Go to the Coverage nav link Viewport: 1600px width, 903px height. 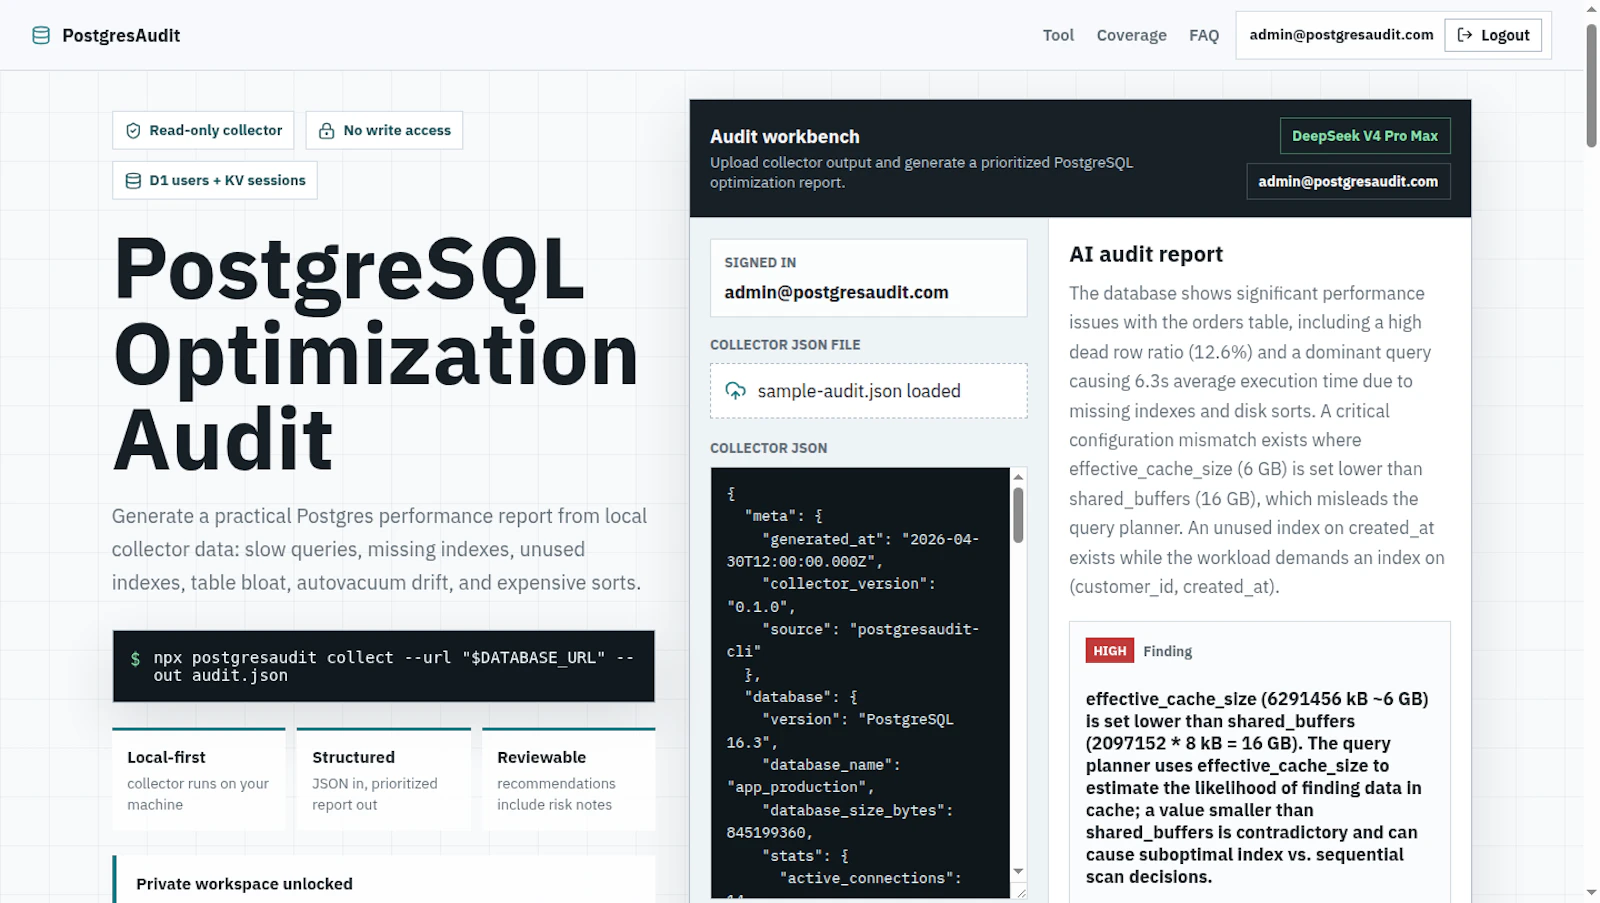pyautogui.click(x=1131, y=35)
